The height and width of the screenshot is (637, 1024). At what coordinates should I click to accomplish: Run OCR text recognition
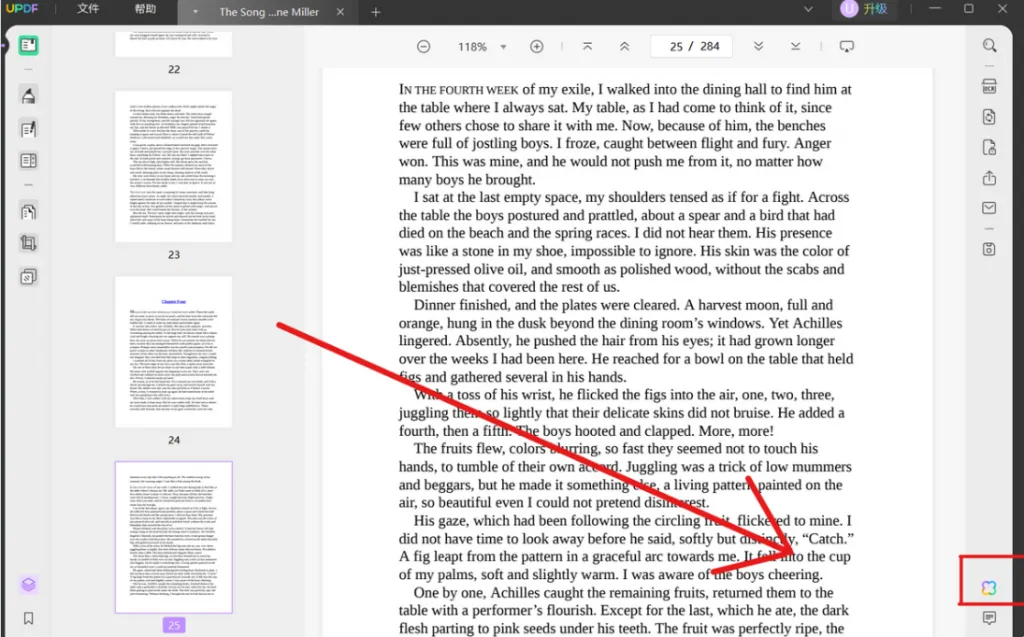(x=989, y=86)
